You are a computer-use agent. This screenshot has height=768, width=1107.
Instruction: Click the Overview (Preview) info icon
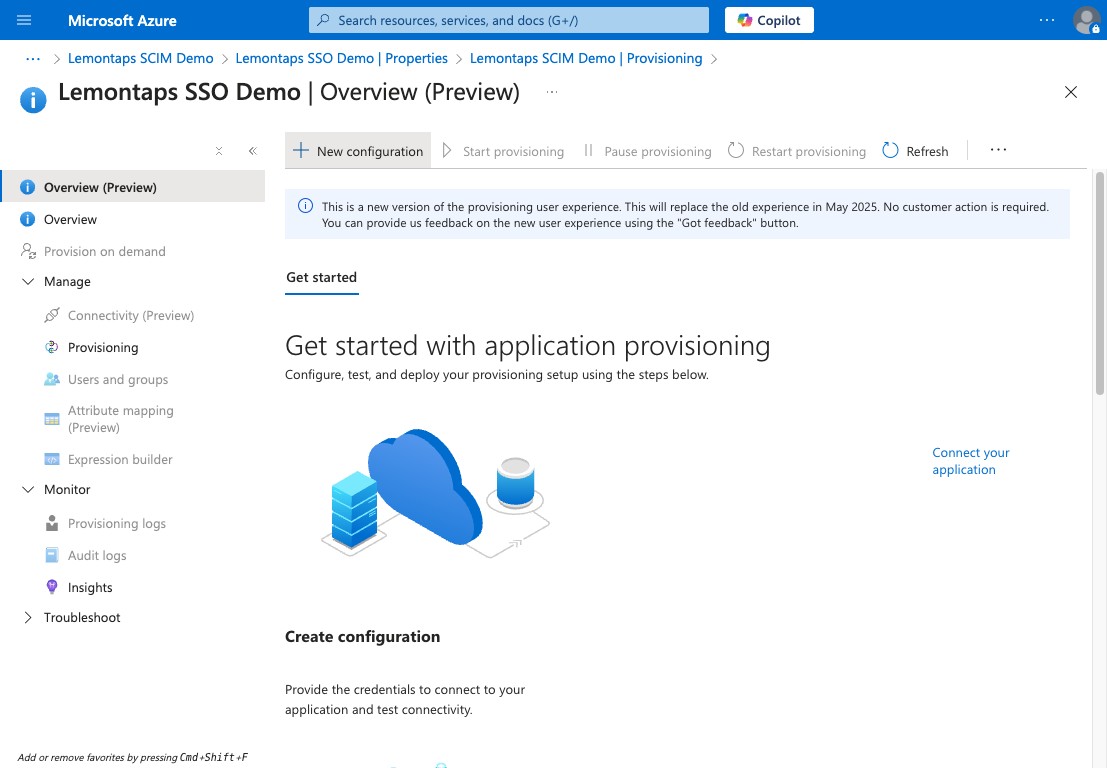pyautogui.click(x=28, y=187)
